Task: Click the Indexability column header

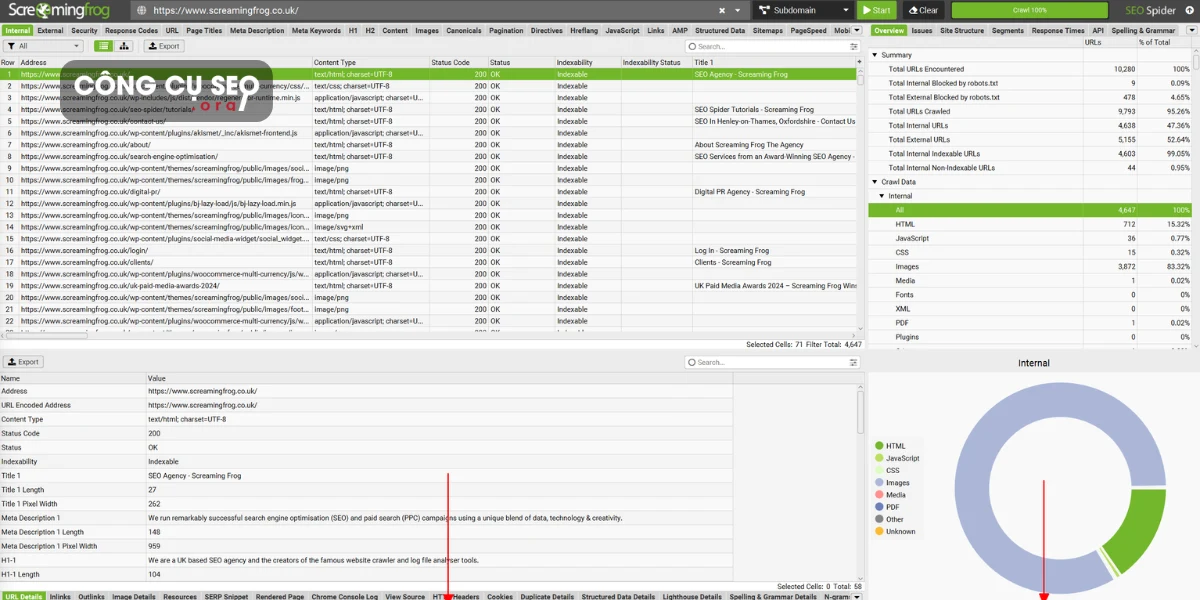Action: [x=588, y=62]
